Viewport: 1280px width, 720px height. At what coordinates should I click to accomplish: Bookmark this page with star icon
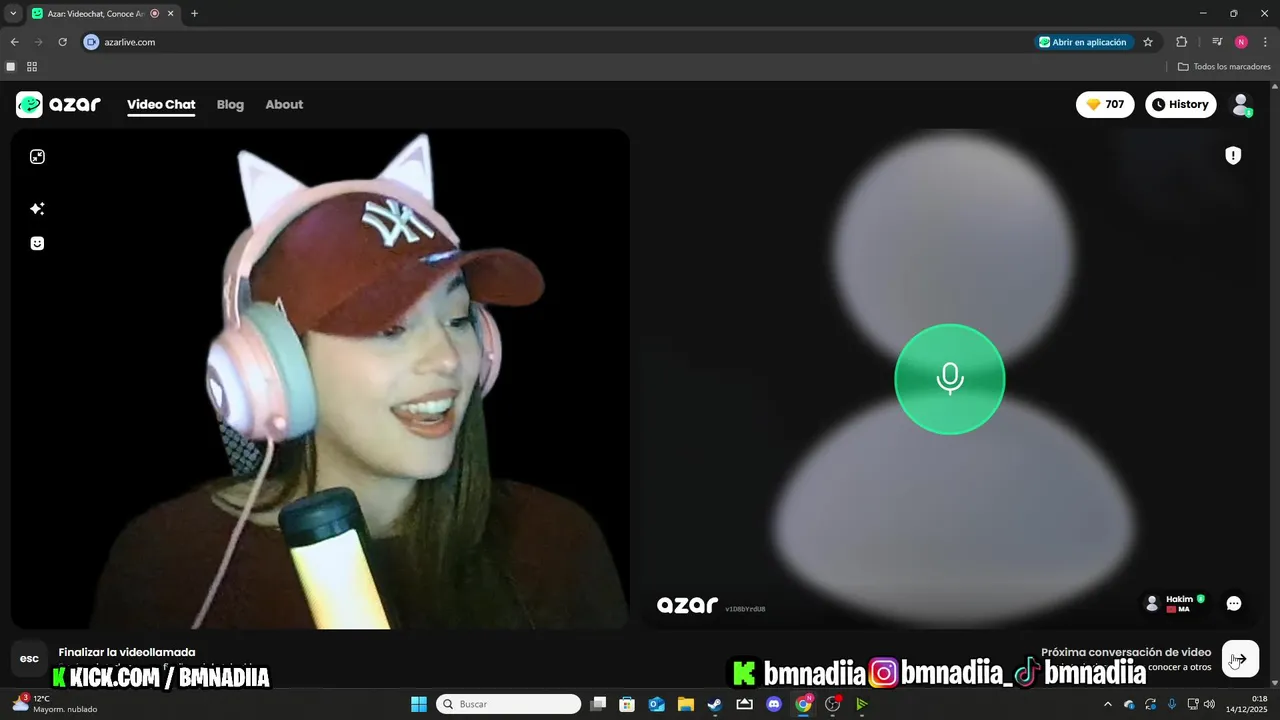pyautogui.click(x=1148, y=42)
